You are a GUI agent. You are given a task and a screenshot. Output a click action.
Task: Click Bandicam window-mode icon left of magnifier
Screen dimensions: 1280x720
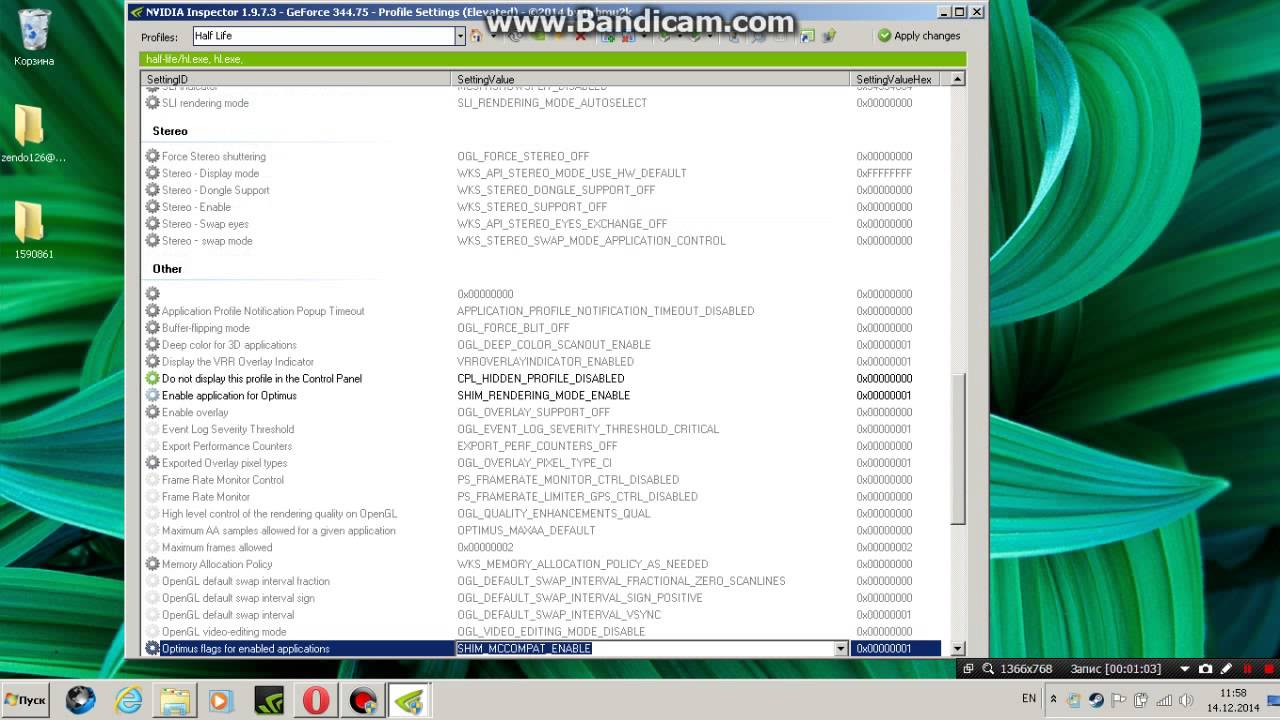(968, 669)
